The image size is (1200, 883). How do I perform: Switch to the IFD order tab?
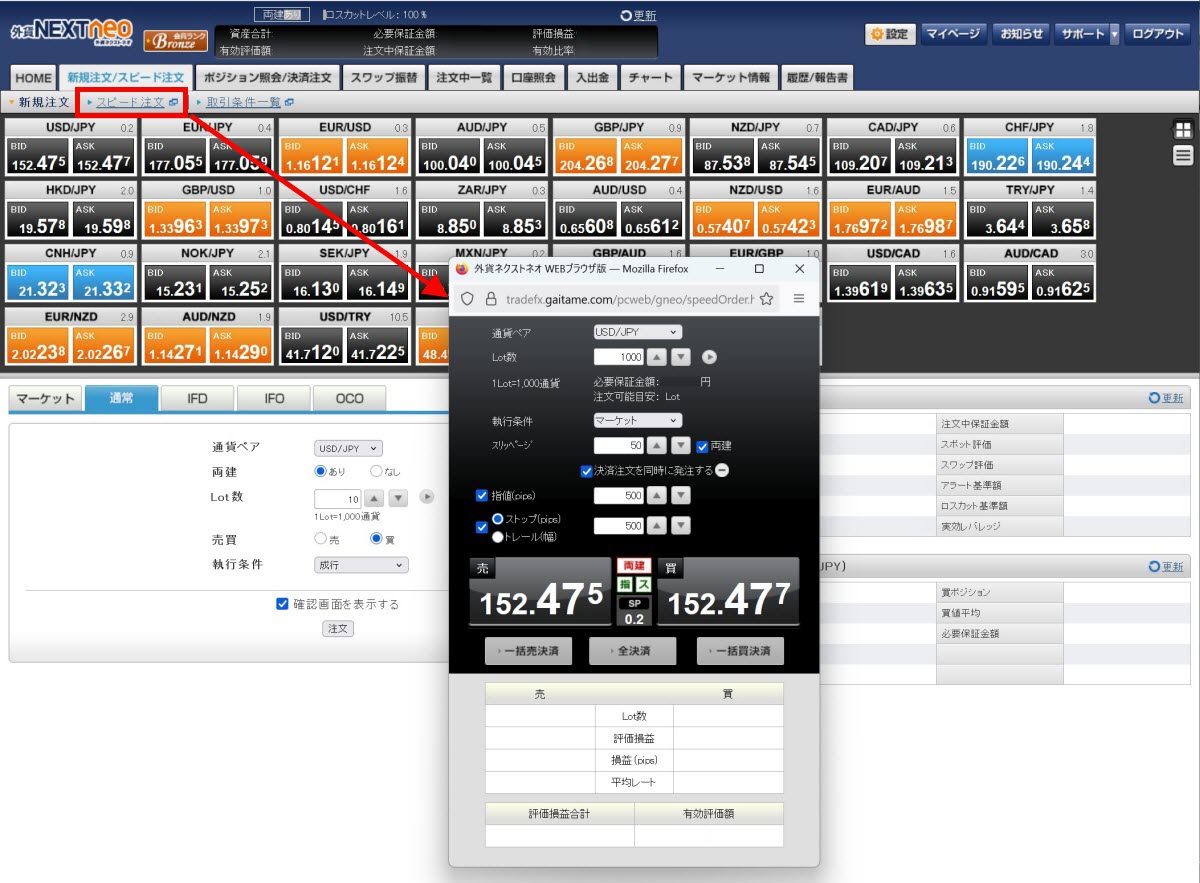197,399
